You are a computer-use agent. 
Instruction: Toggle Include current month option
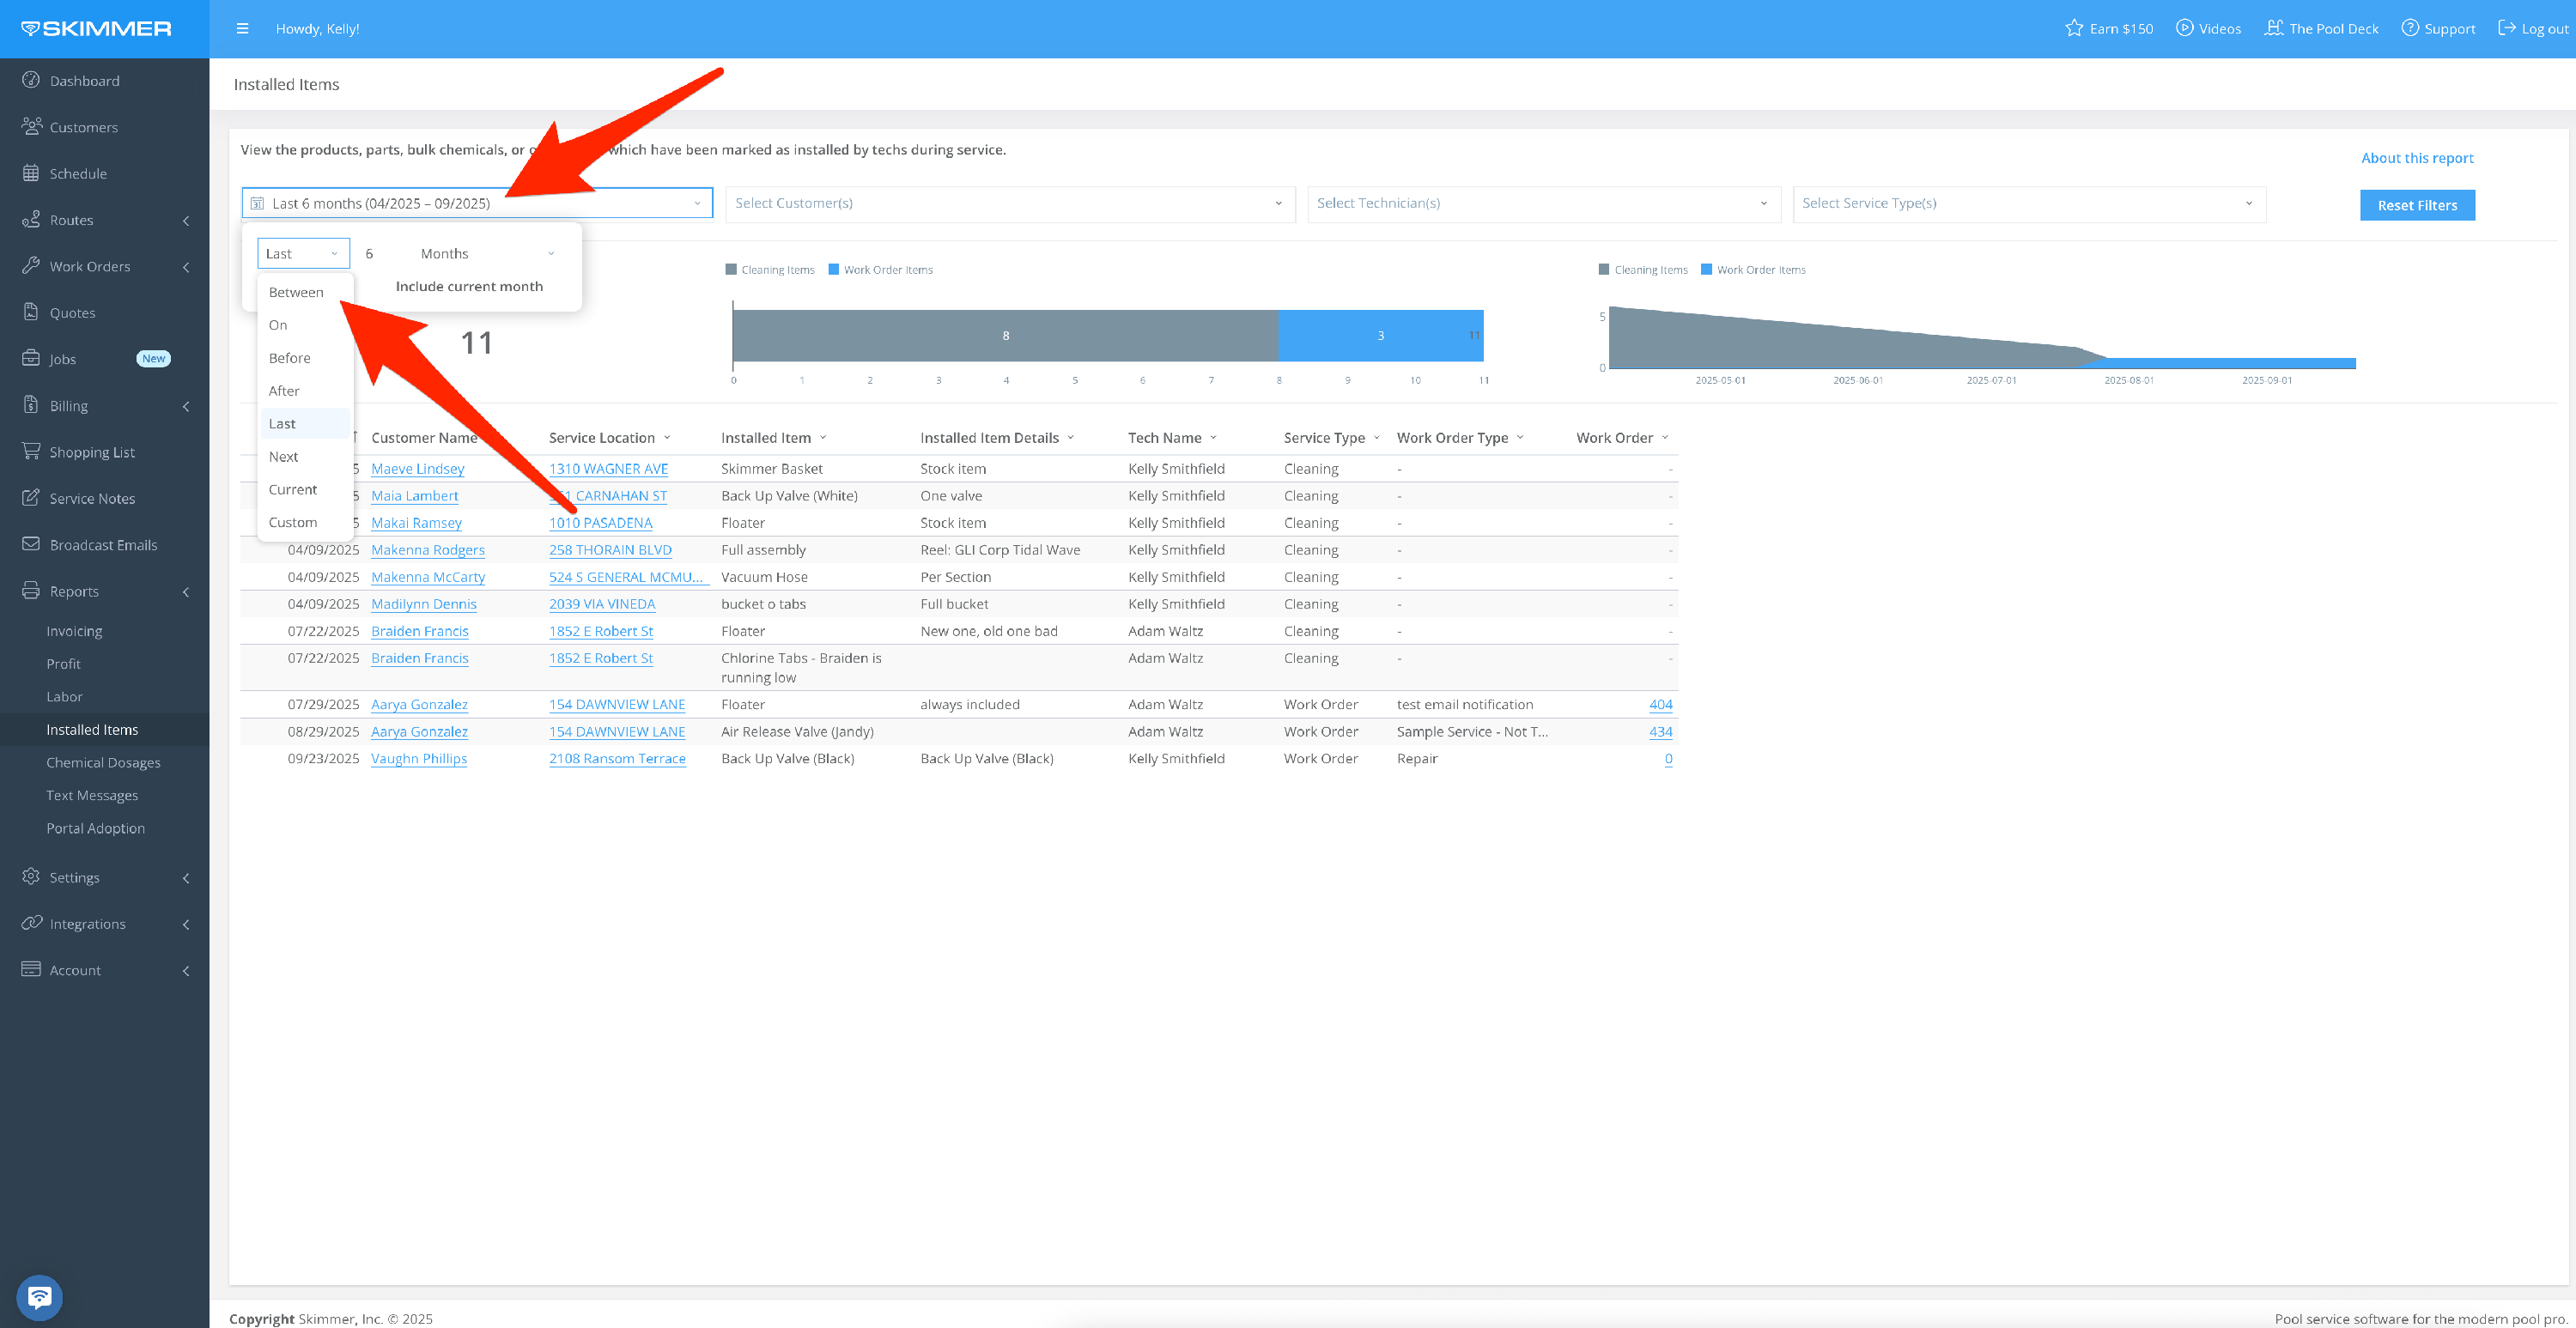click(x=469, y=286)
